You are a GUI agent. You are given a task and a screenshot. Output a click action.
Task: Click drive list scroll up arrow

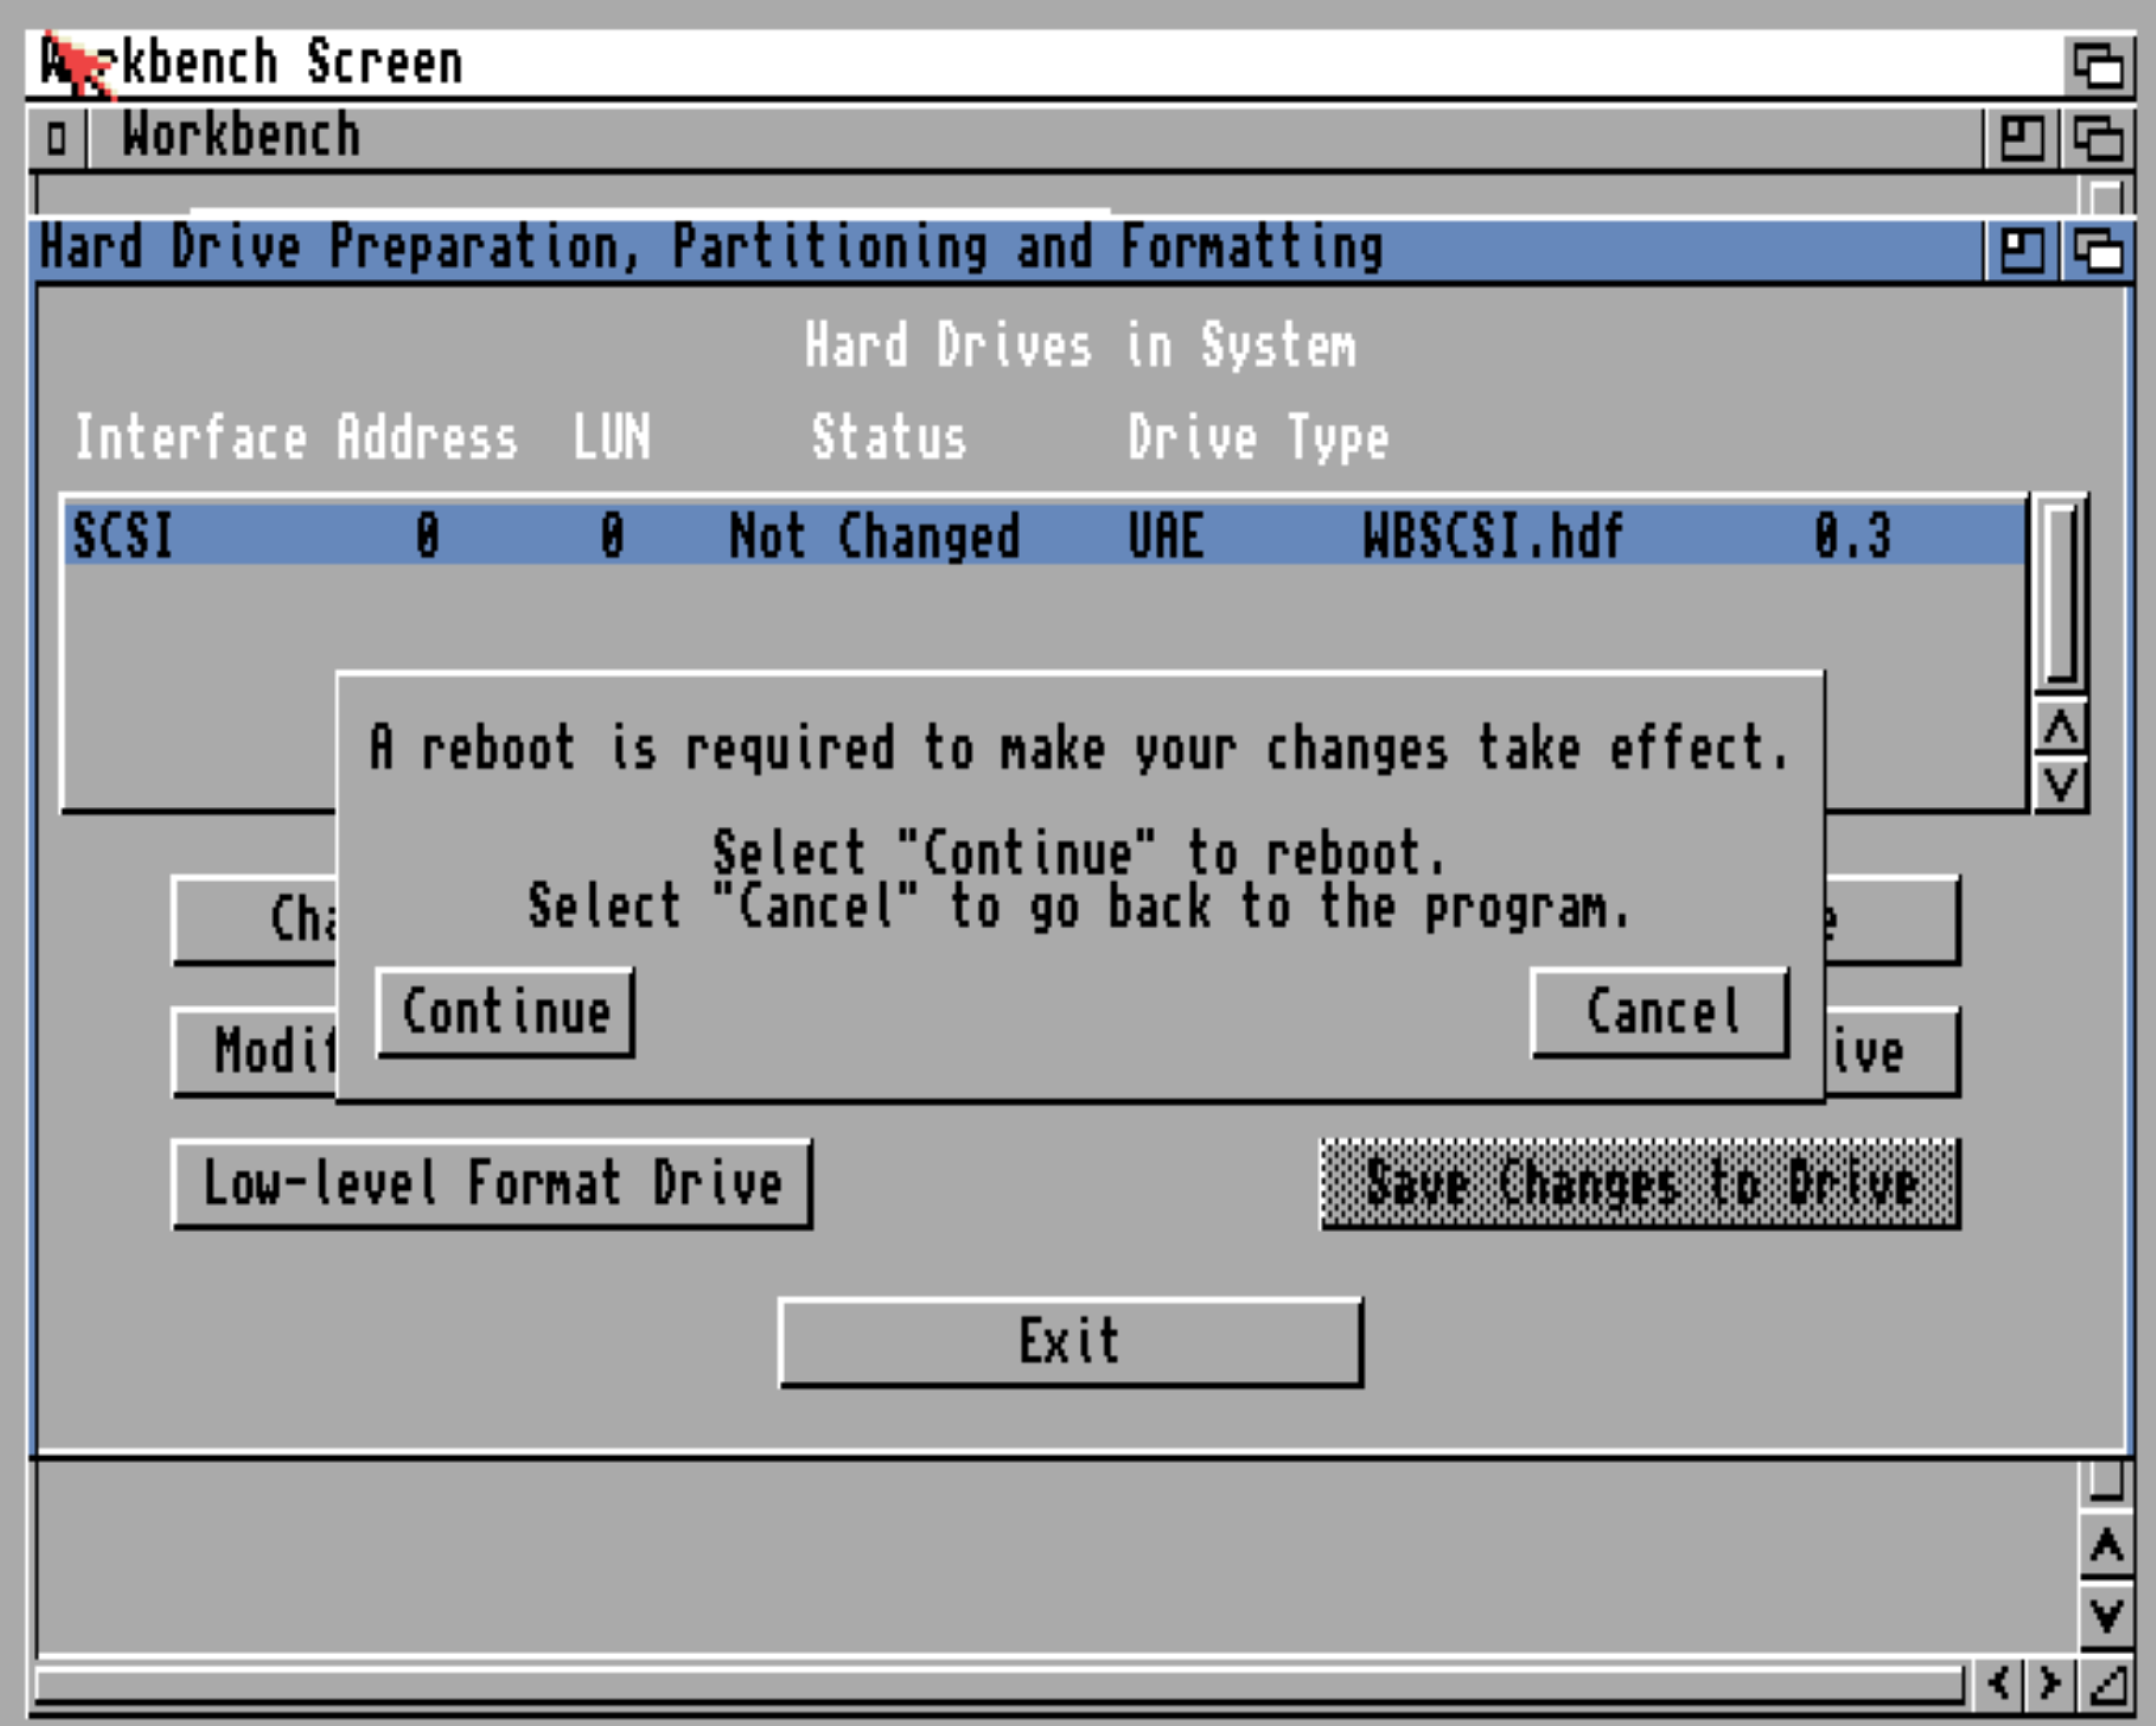point(2061,728)
